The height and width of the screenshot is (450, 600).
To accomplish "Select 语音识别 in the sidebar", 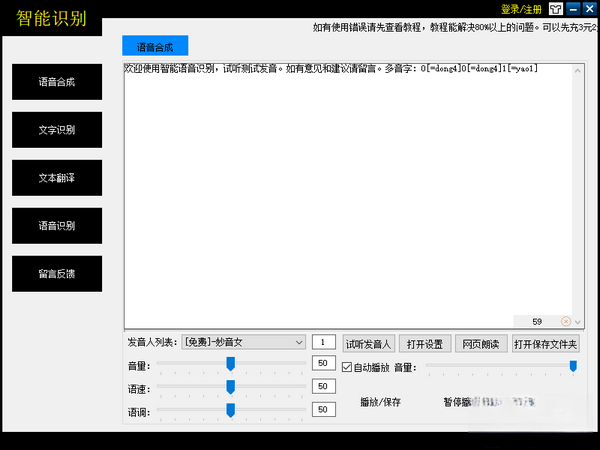I will (57, 226).
